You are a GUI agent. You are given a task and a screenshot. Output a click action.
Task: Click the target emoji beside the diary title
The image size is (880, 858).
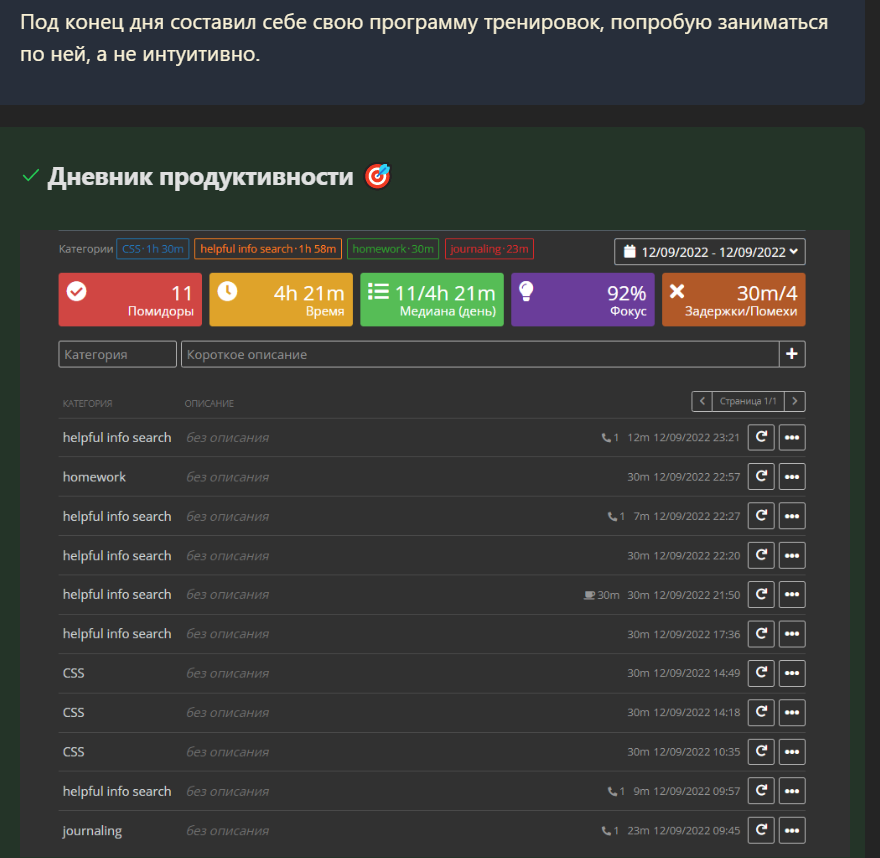pos(378,176)
